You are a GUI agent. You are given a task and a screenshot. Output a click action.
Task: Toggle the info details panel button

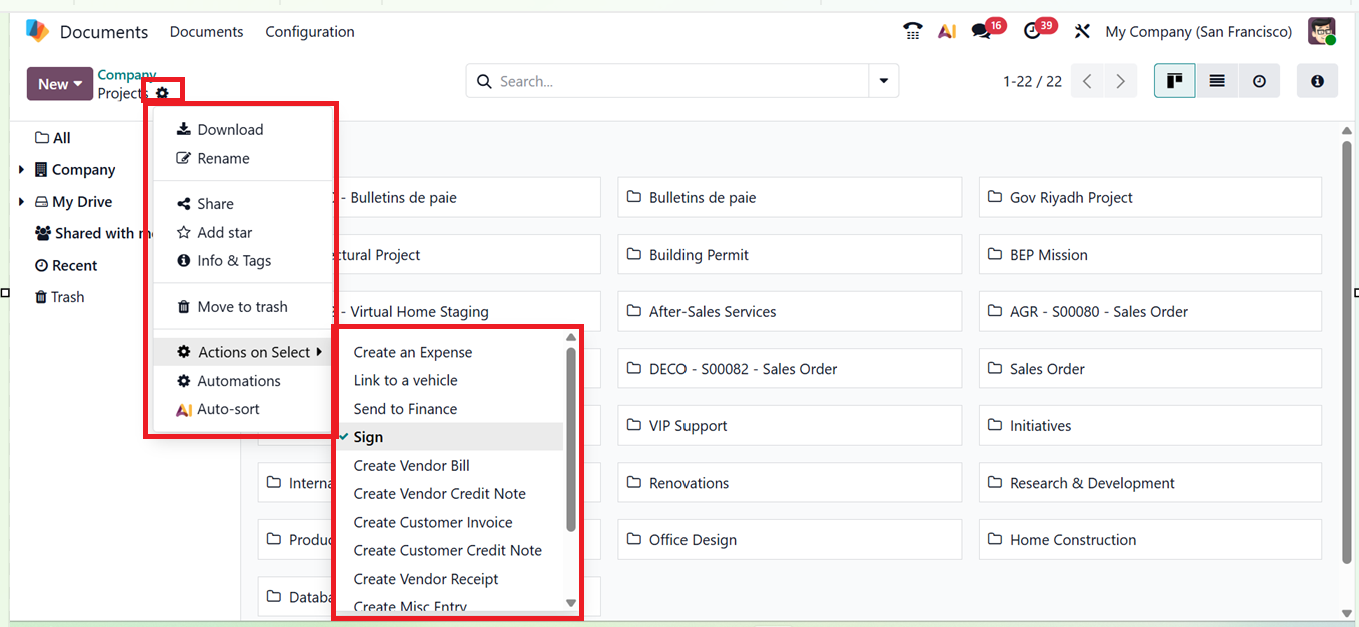(x=1317, y=81)
